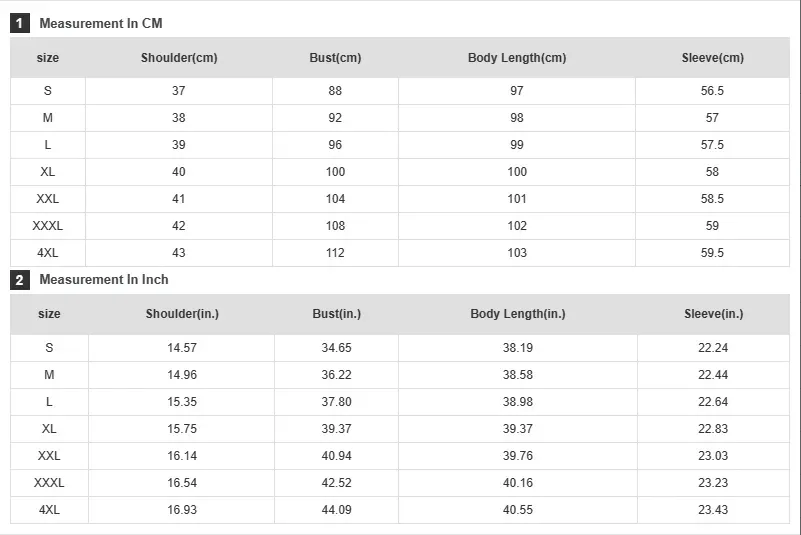Click the Sleeve(cm) column header
Screen dimensions: 801x535
(x=713, y=58)
